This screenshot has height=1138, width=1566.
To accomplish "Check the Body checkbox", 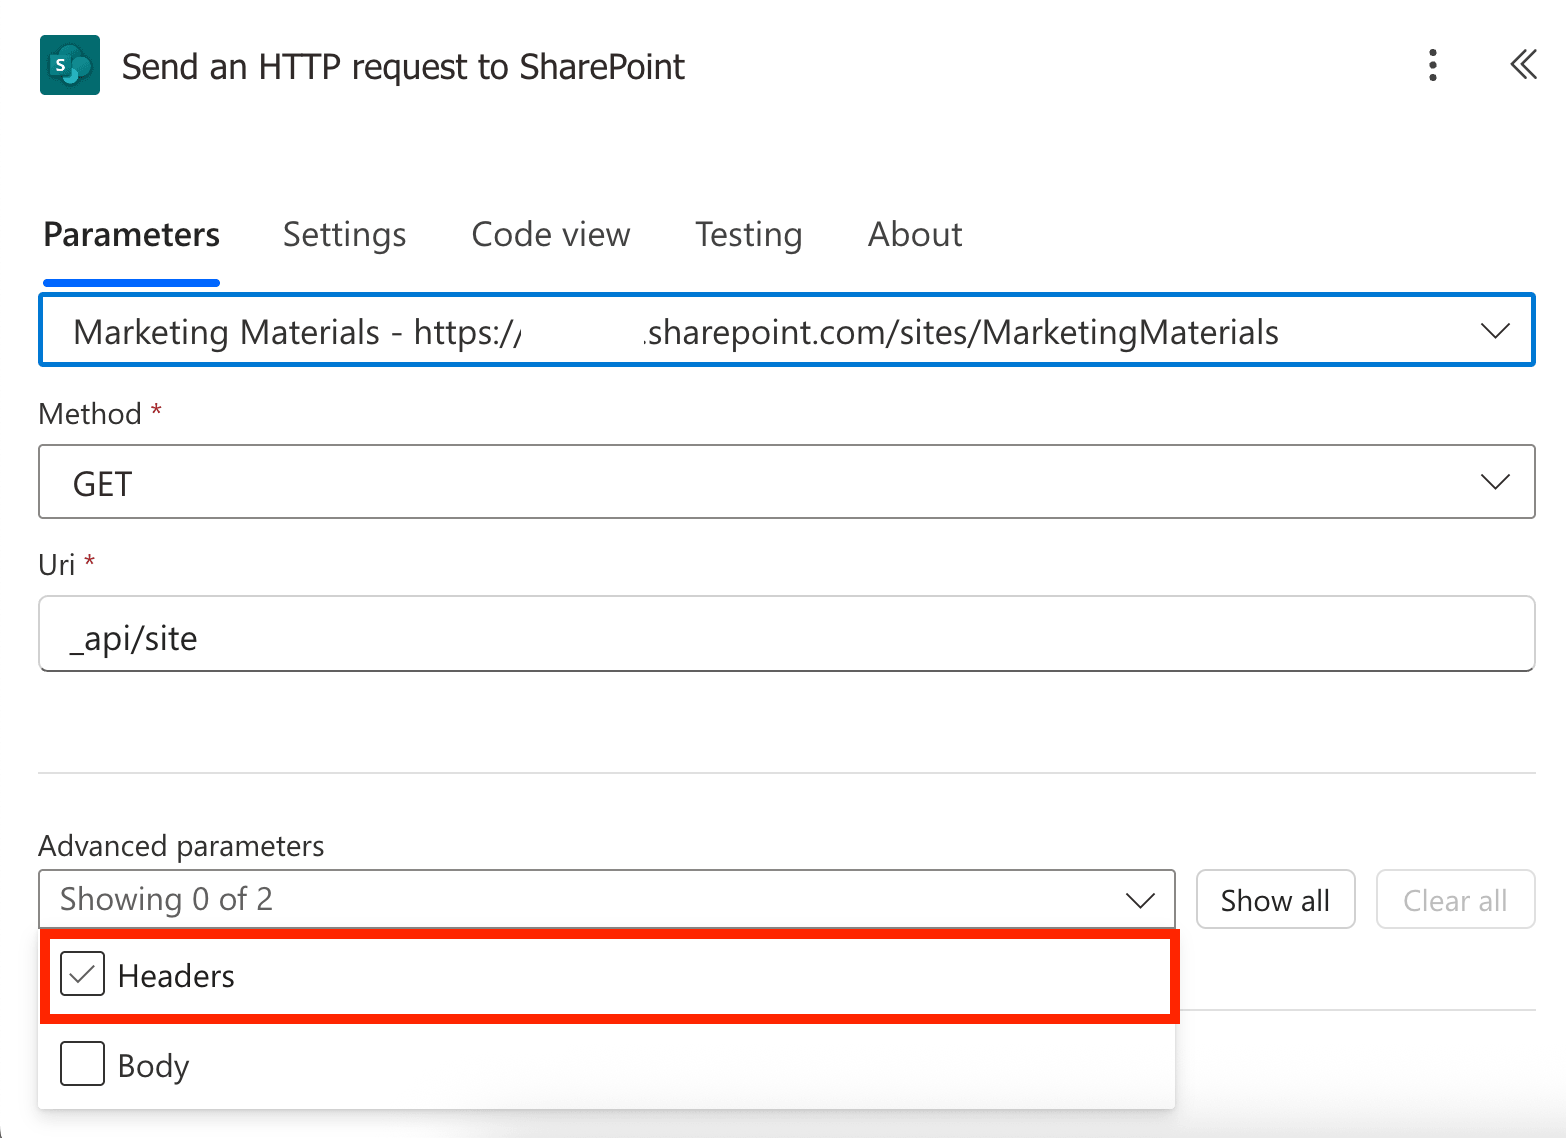I will [82, 1064].
